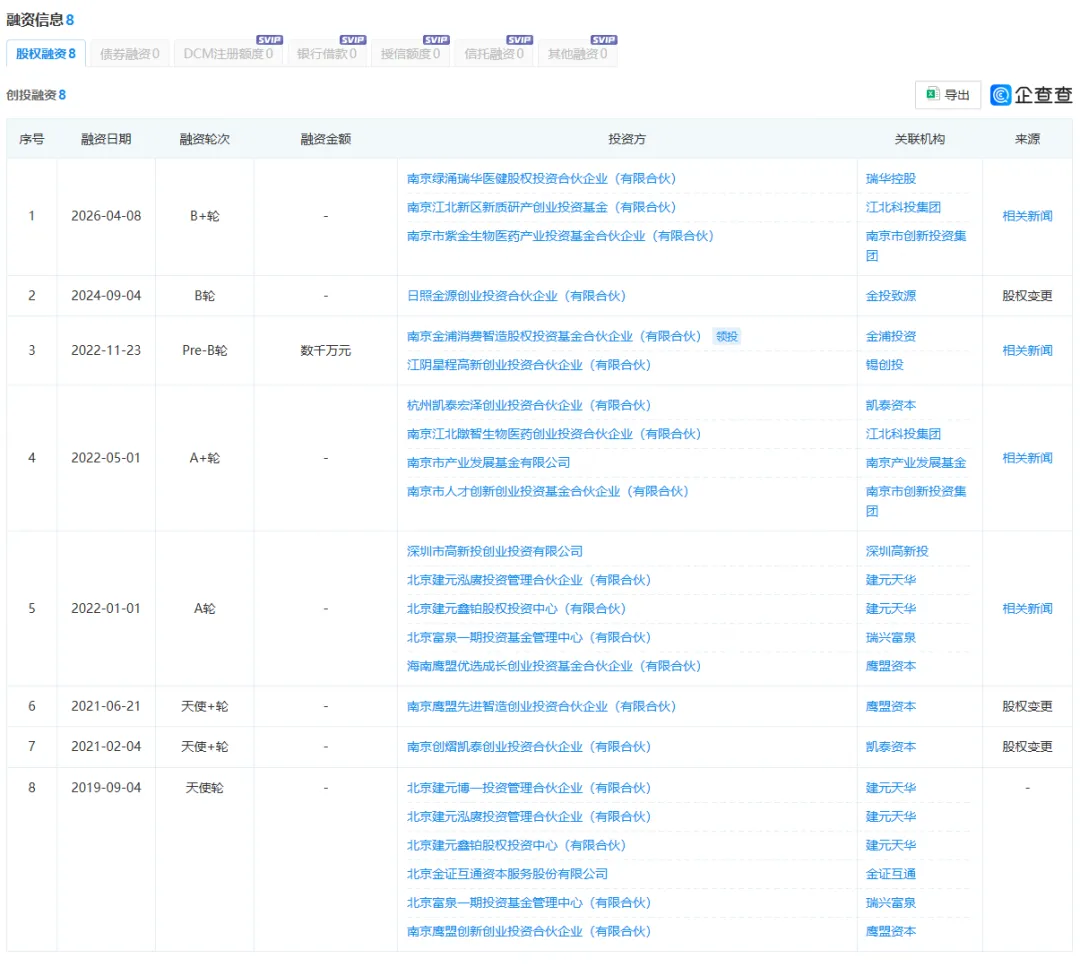Click the 融资金额 column header
The image size is (1080, 967).
[326, 139]
